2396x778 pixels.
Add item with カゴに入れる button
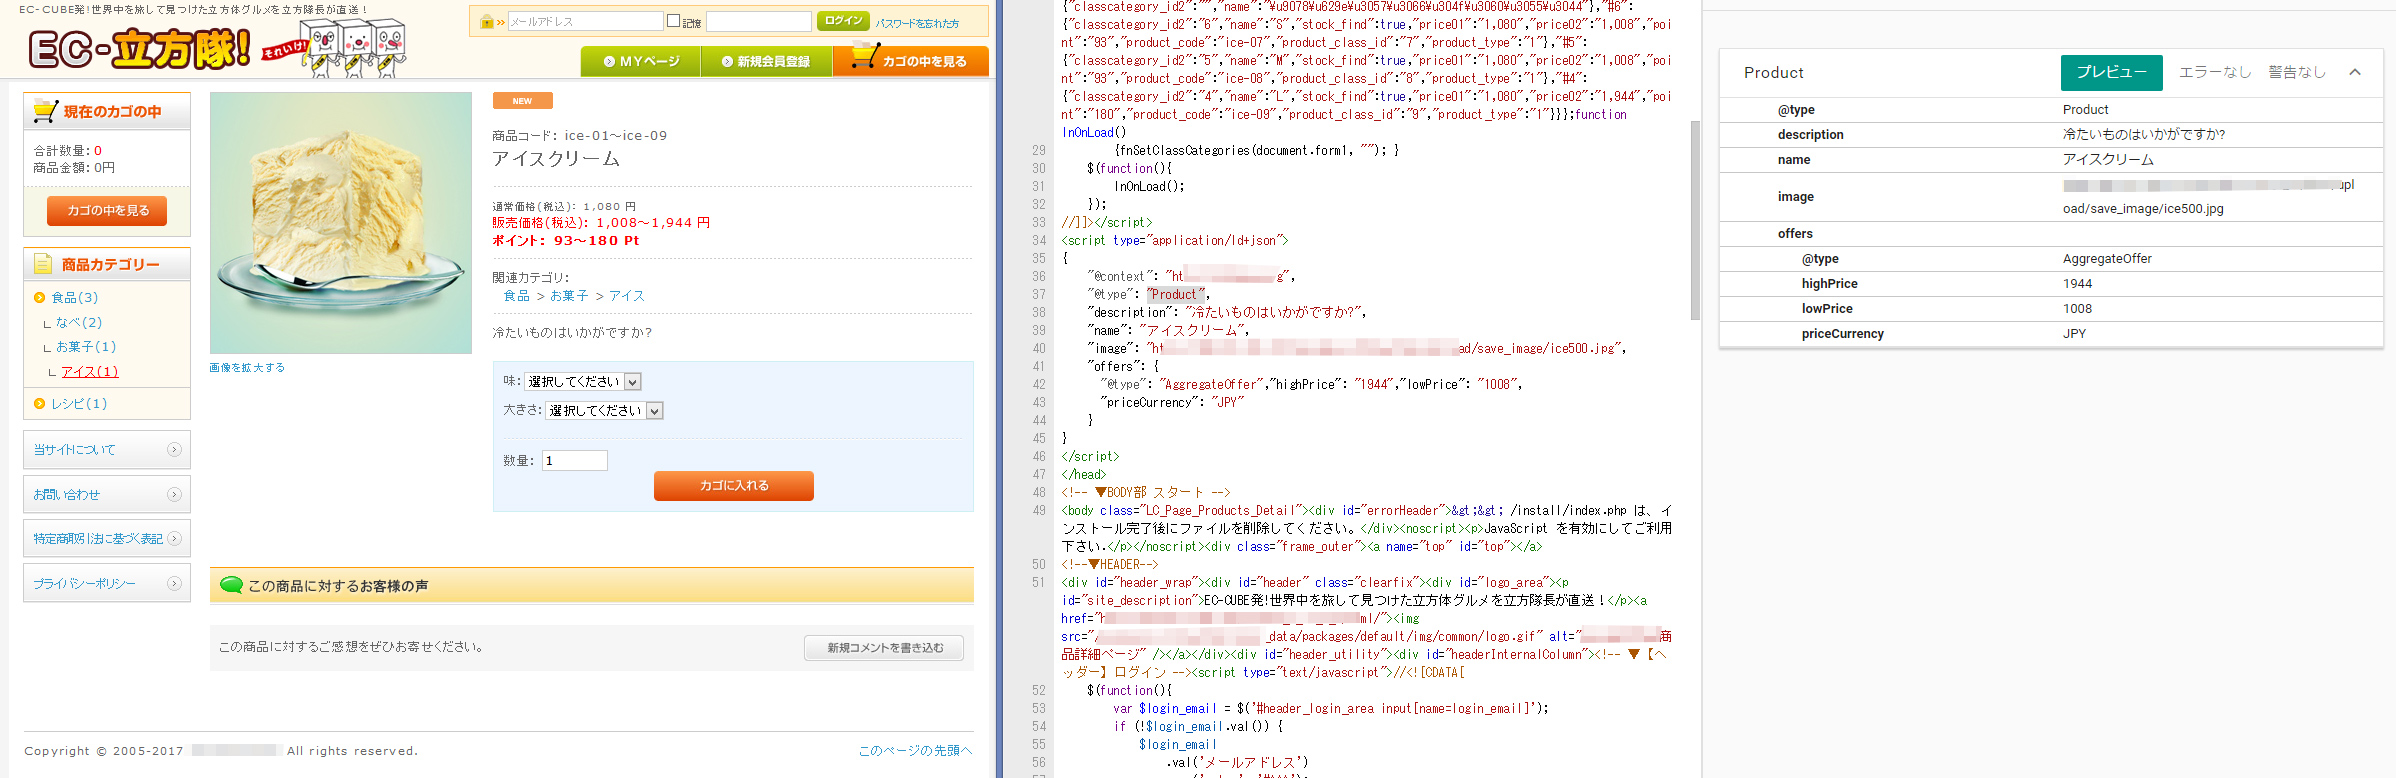click(x=734, y=485)
